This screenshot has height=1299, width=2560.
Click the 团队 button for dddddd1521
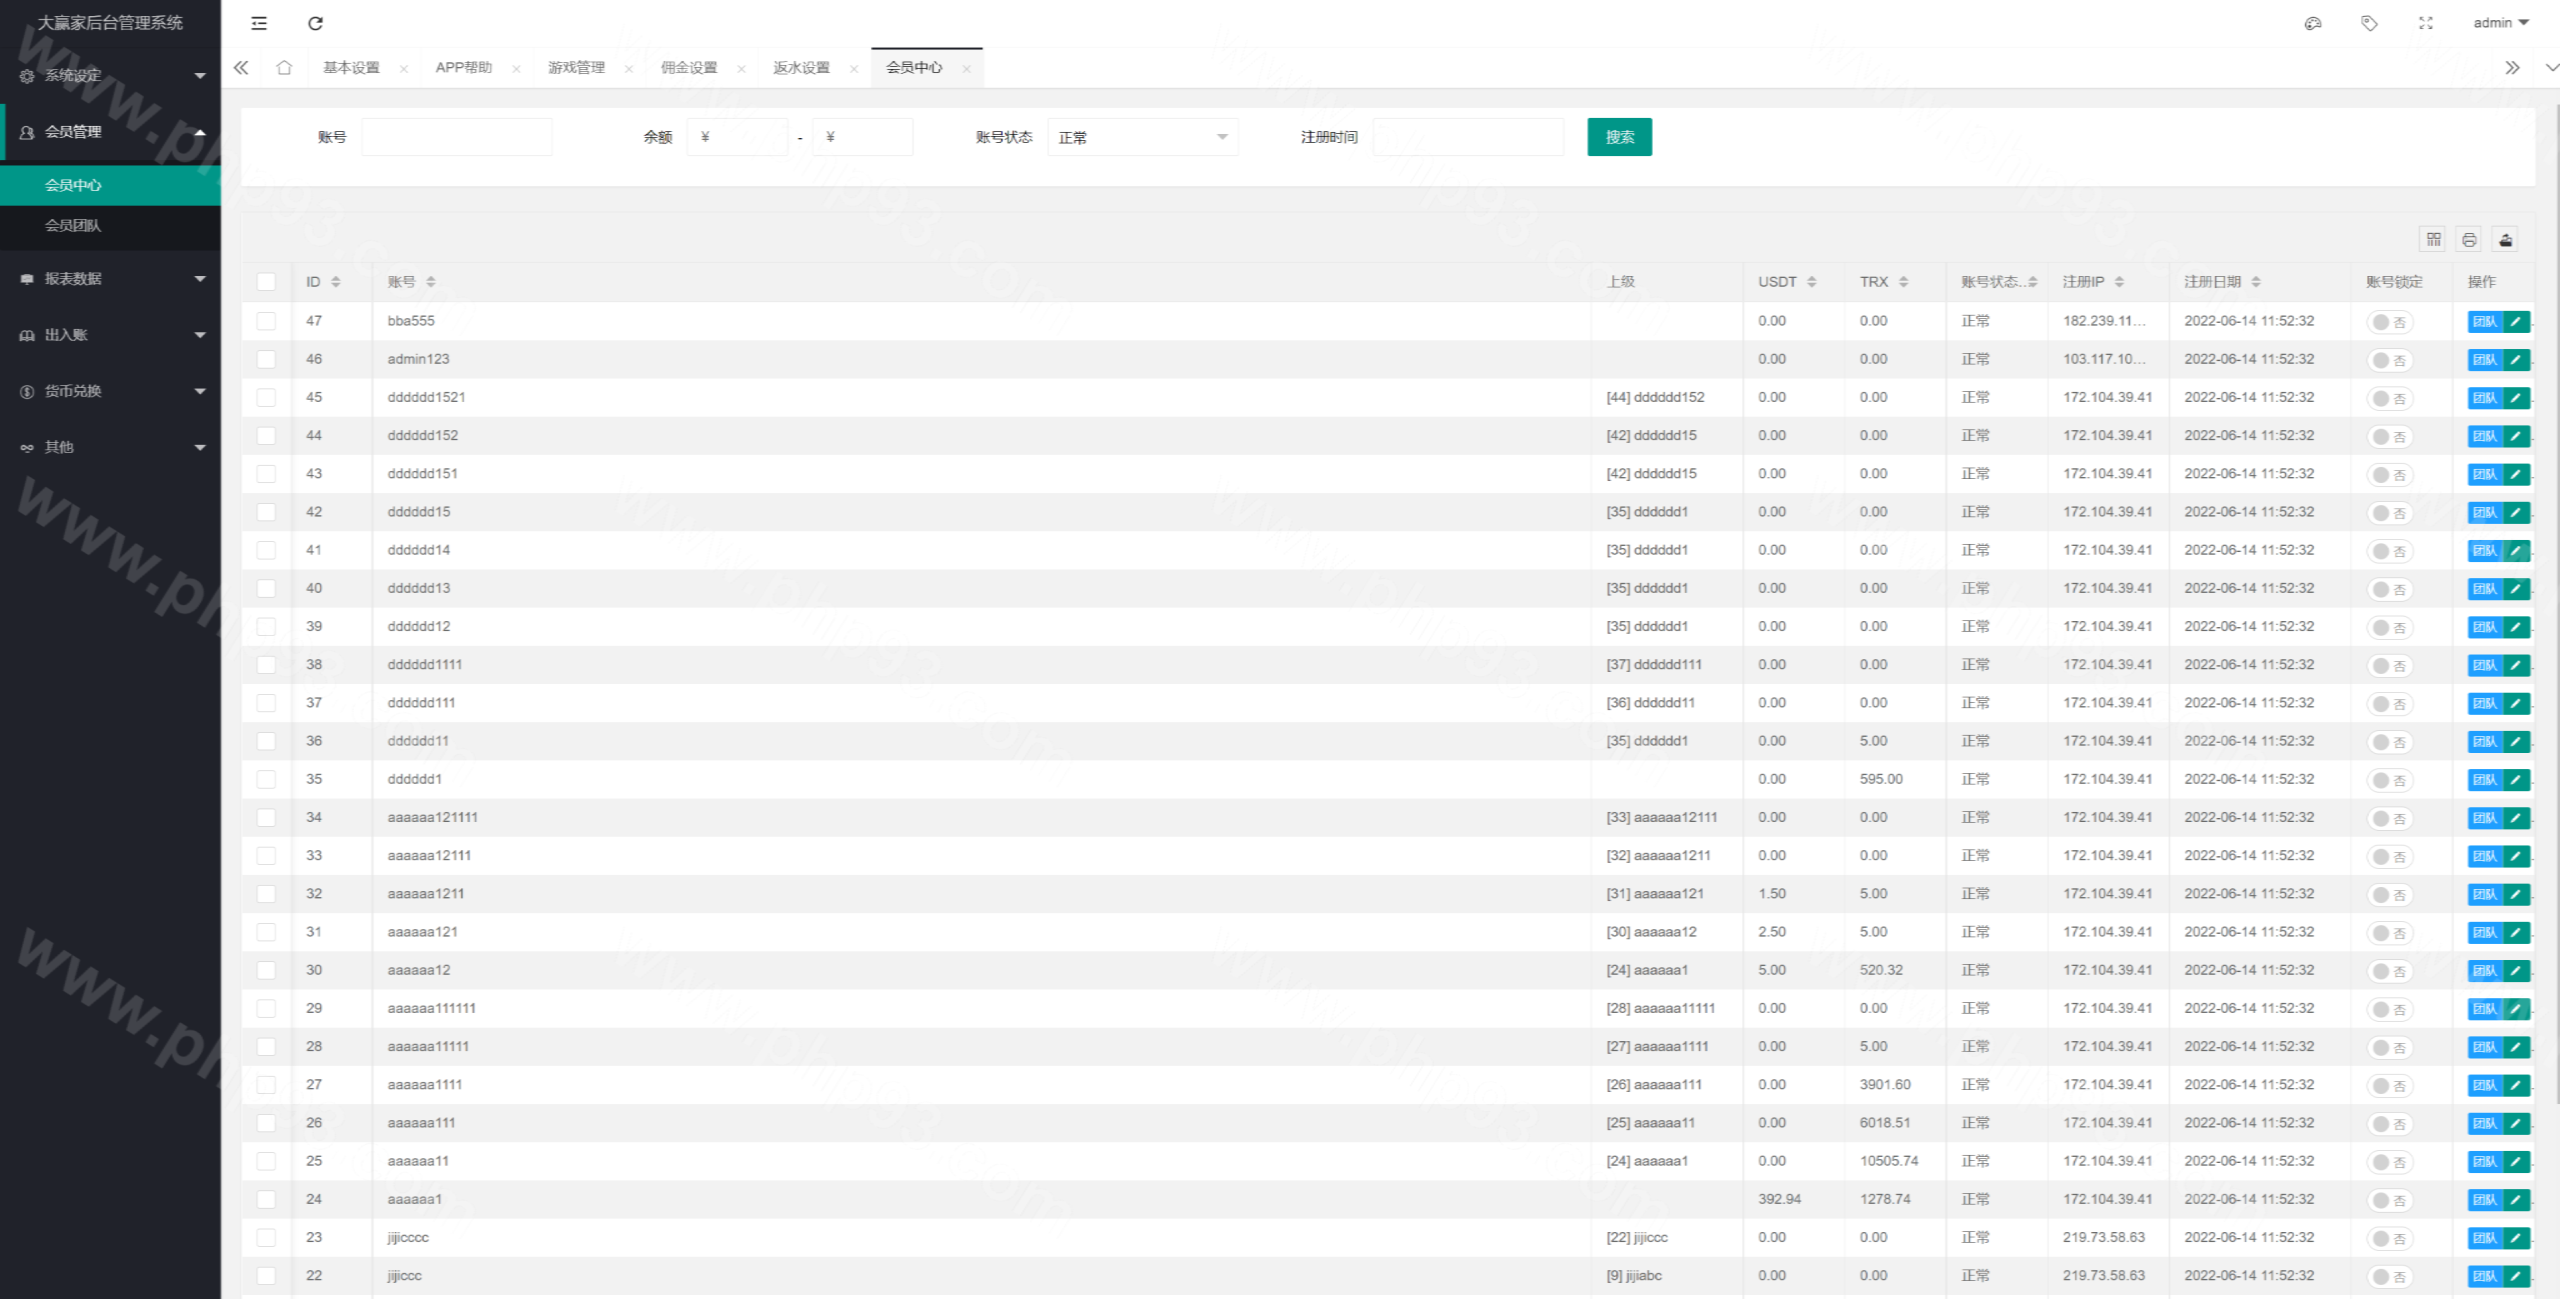pyautogui.click(x=2484, y=398)
